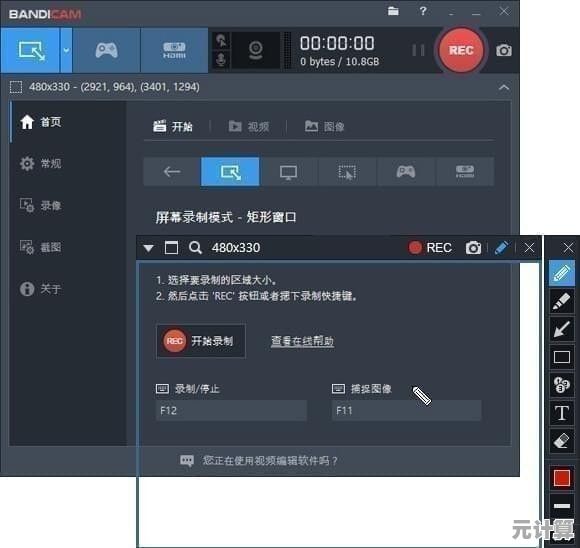The height and width of the screenshot is (548, 580).
Task: Open the 关于 (About) sidebar item
Action: coord(41,289)
